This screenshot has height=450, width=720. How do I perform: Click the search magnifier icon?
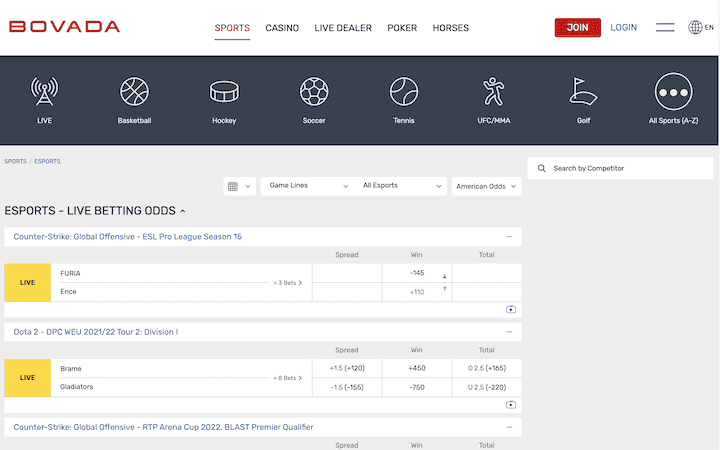(541, 169)
